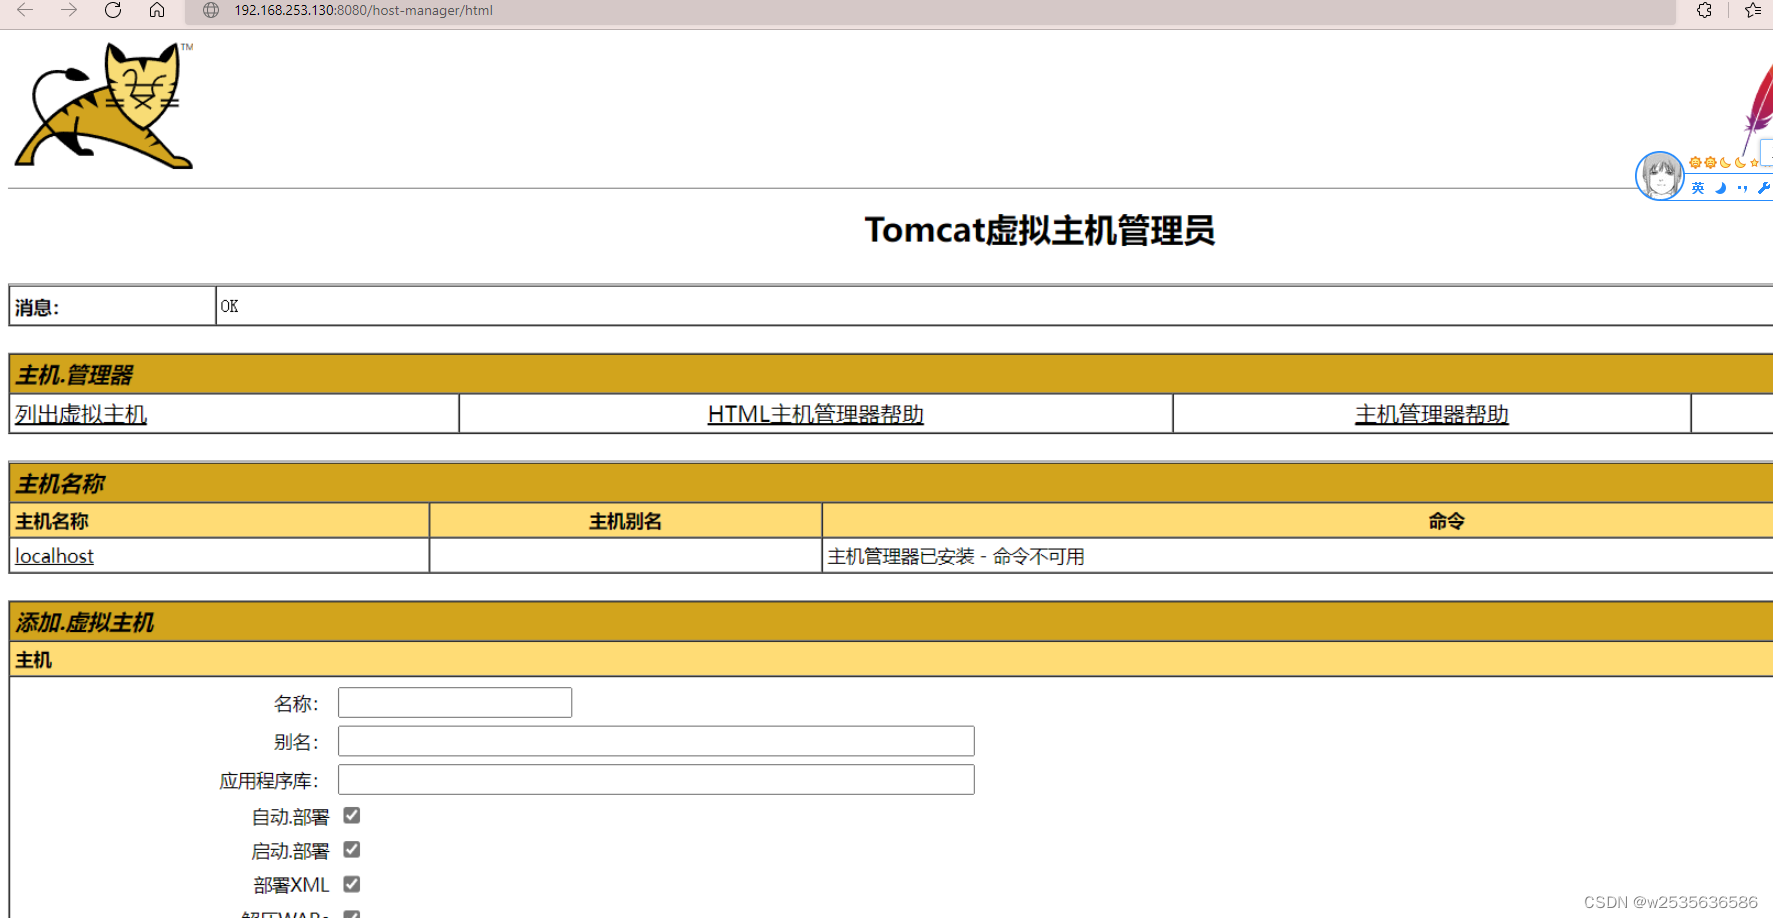Open the 列出虚拟主机 link
Viewport: 1773px width, 918px height.
pos(81,414)
